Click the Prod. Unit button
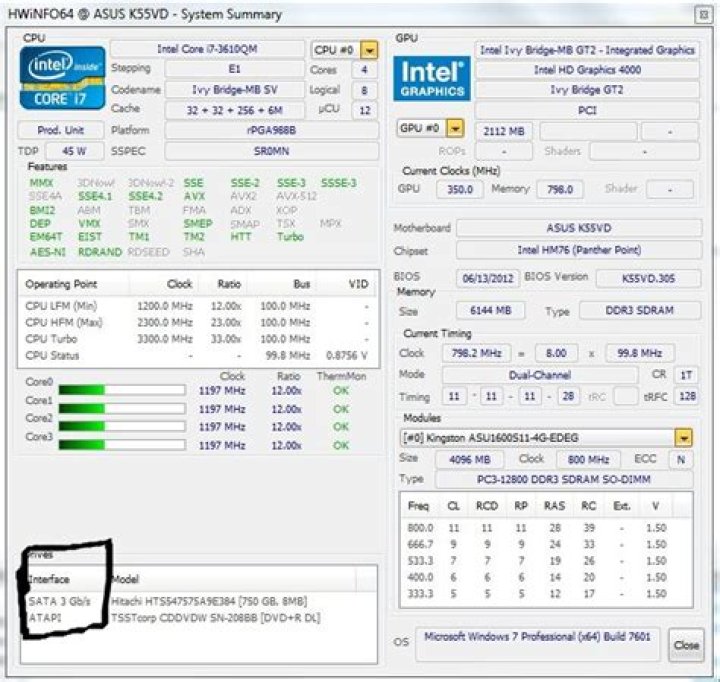Screen dimensions: 720x682 tap(61, 130)
